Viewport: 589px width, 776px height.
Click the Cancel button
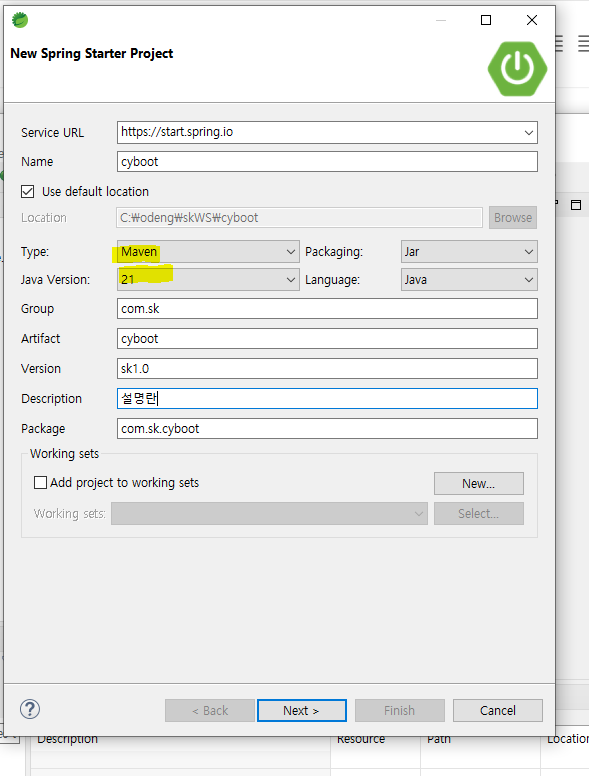(x=497, y=711)
